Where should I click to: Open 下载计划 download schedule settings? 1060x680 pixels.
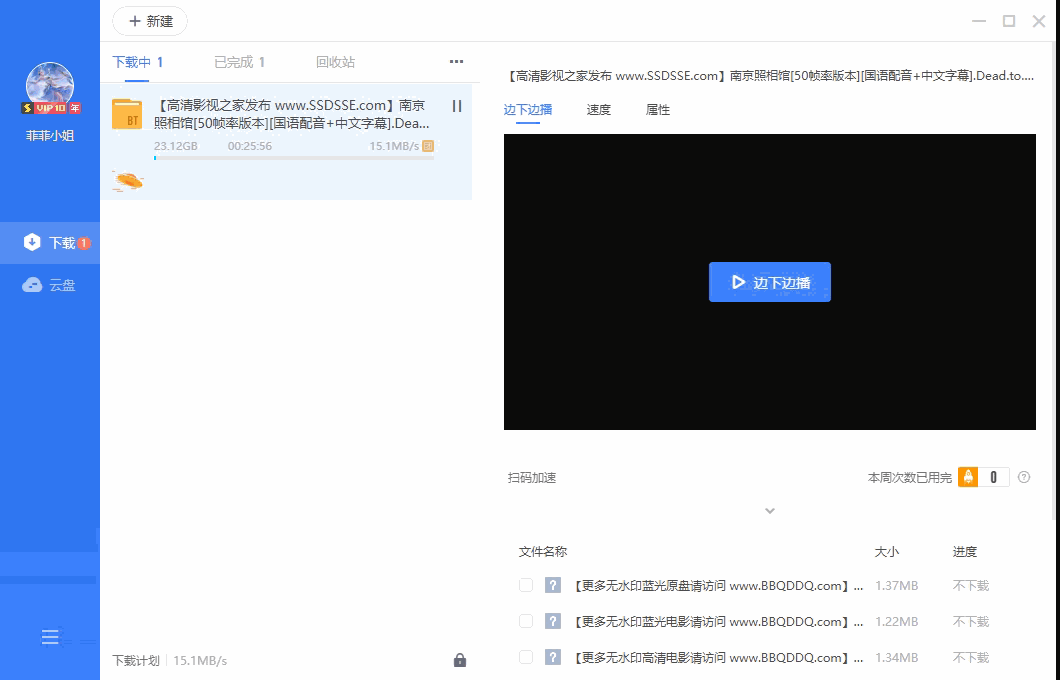tap(138, 661)
